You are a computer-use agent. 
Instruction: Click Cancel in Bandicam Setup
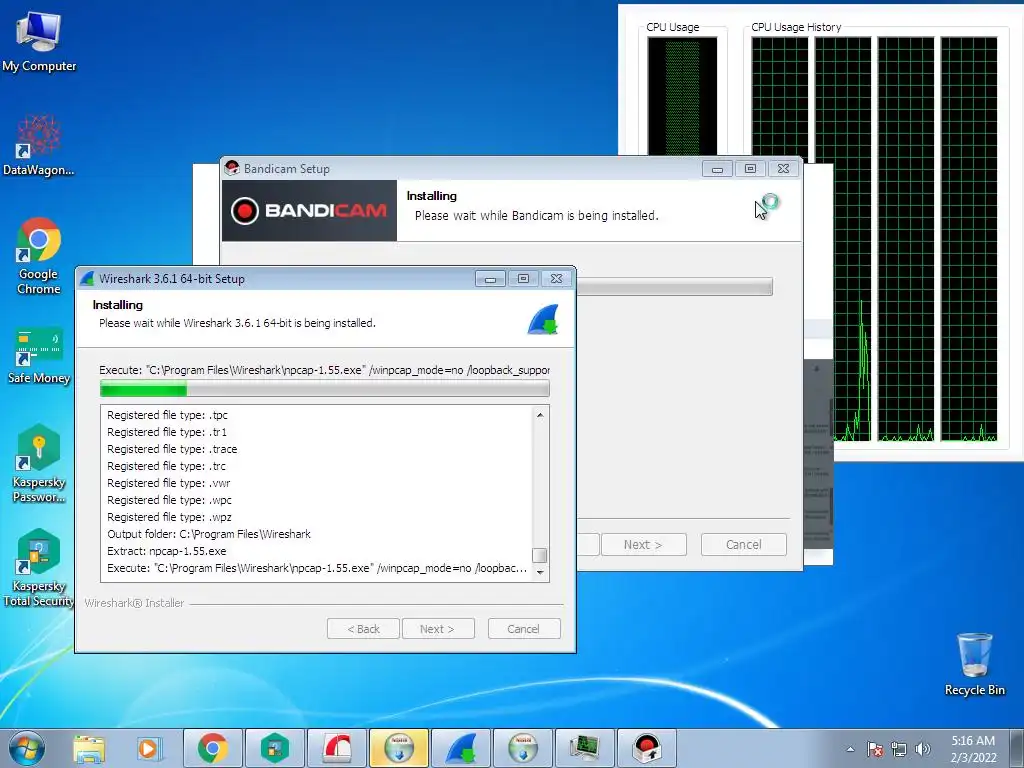(743, 545)
